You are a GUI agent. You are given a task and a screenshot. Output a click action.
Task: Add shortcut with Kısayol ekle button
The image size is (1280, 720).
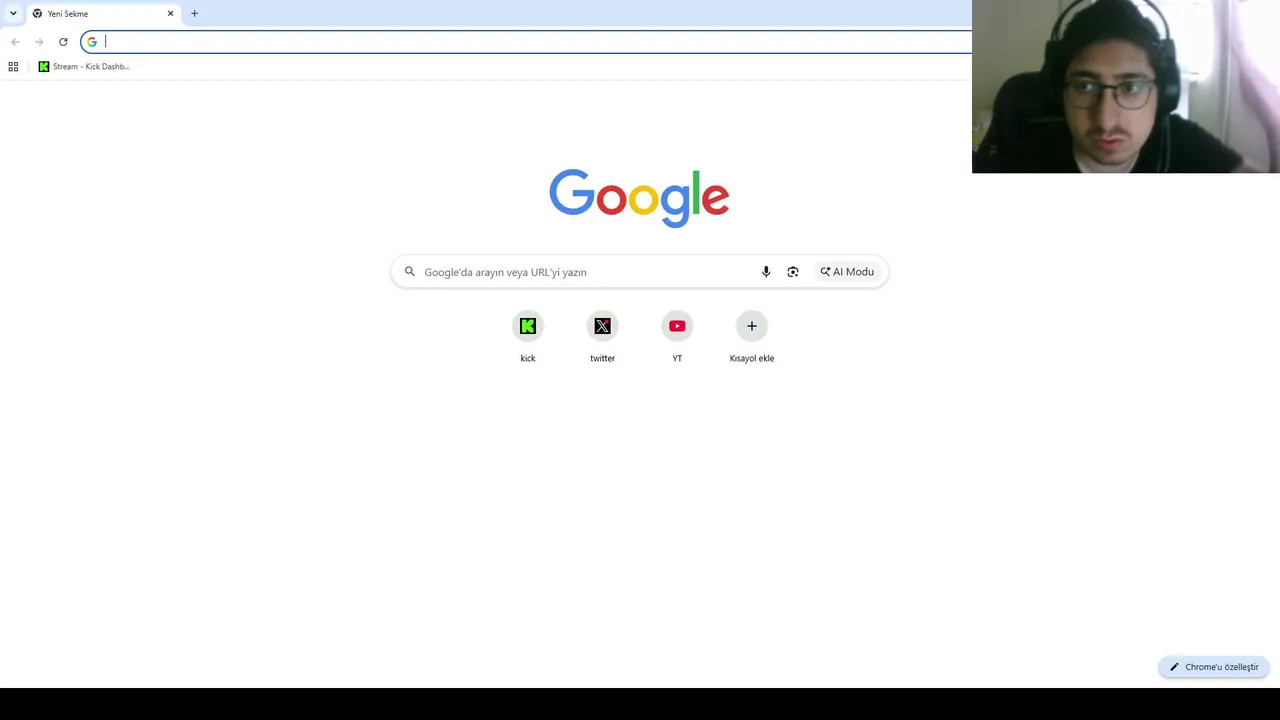tap(752, 337)
